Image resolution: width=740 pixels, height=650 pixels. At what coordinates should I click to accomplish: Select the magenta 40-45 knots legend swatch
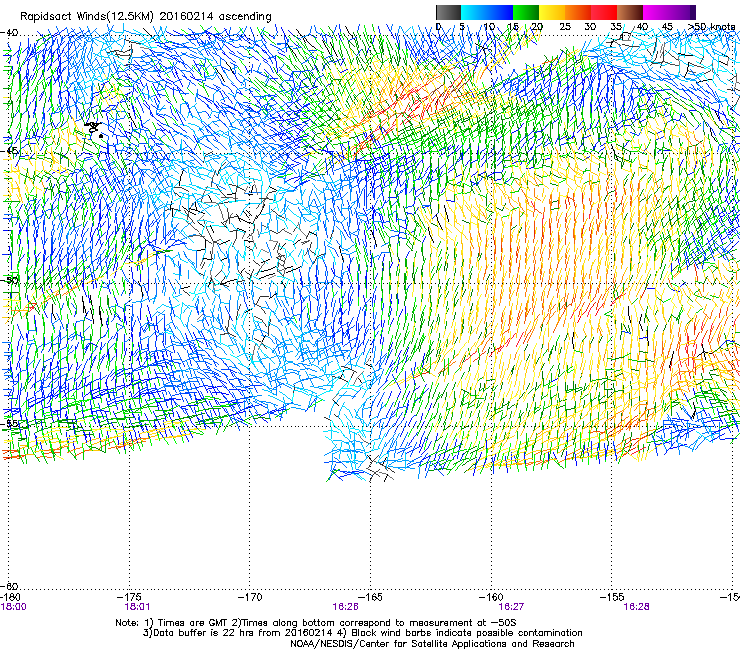(x=656, y=12)
